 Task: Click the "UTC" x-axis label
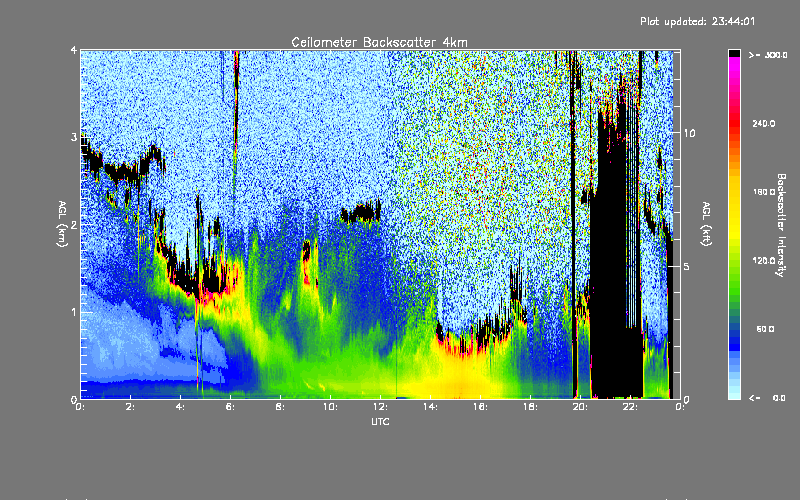point(380,421)
